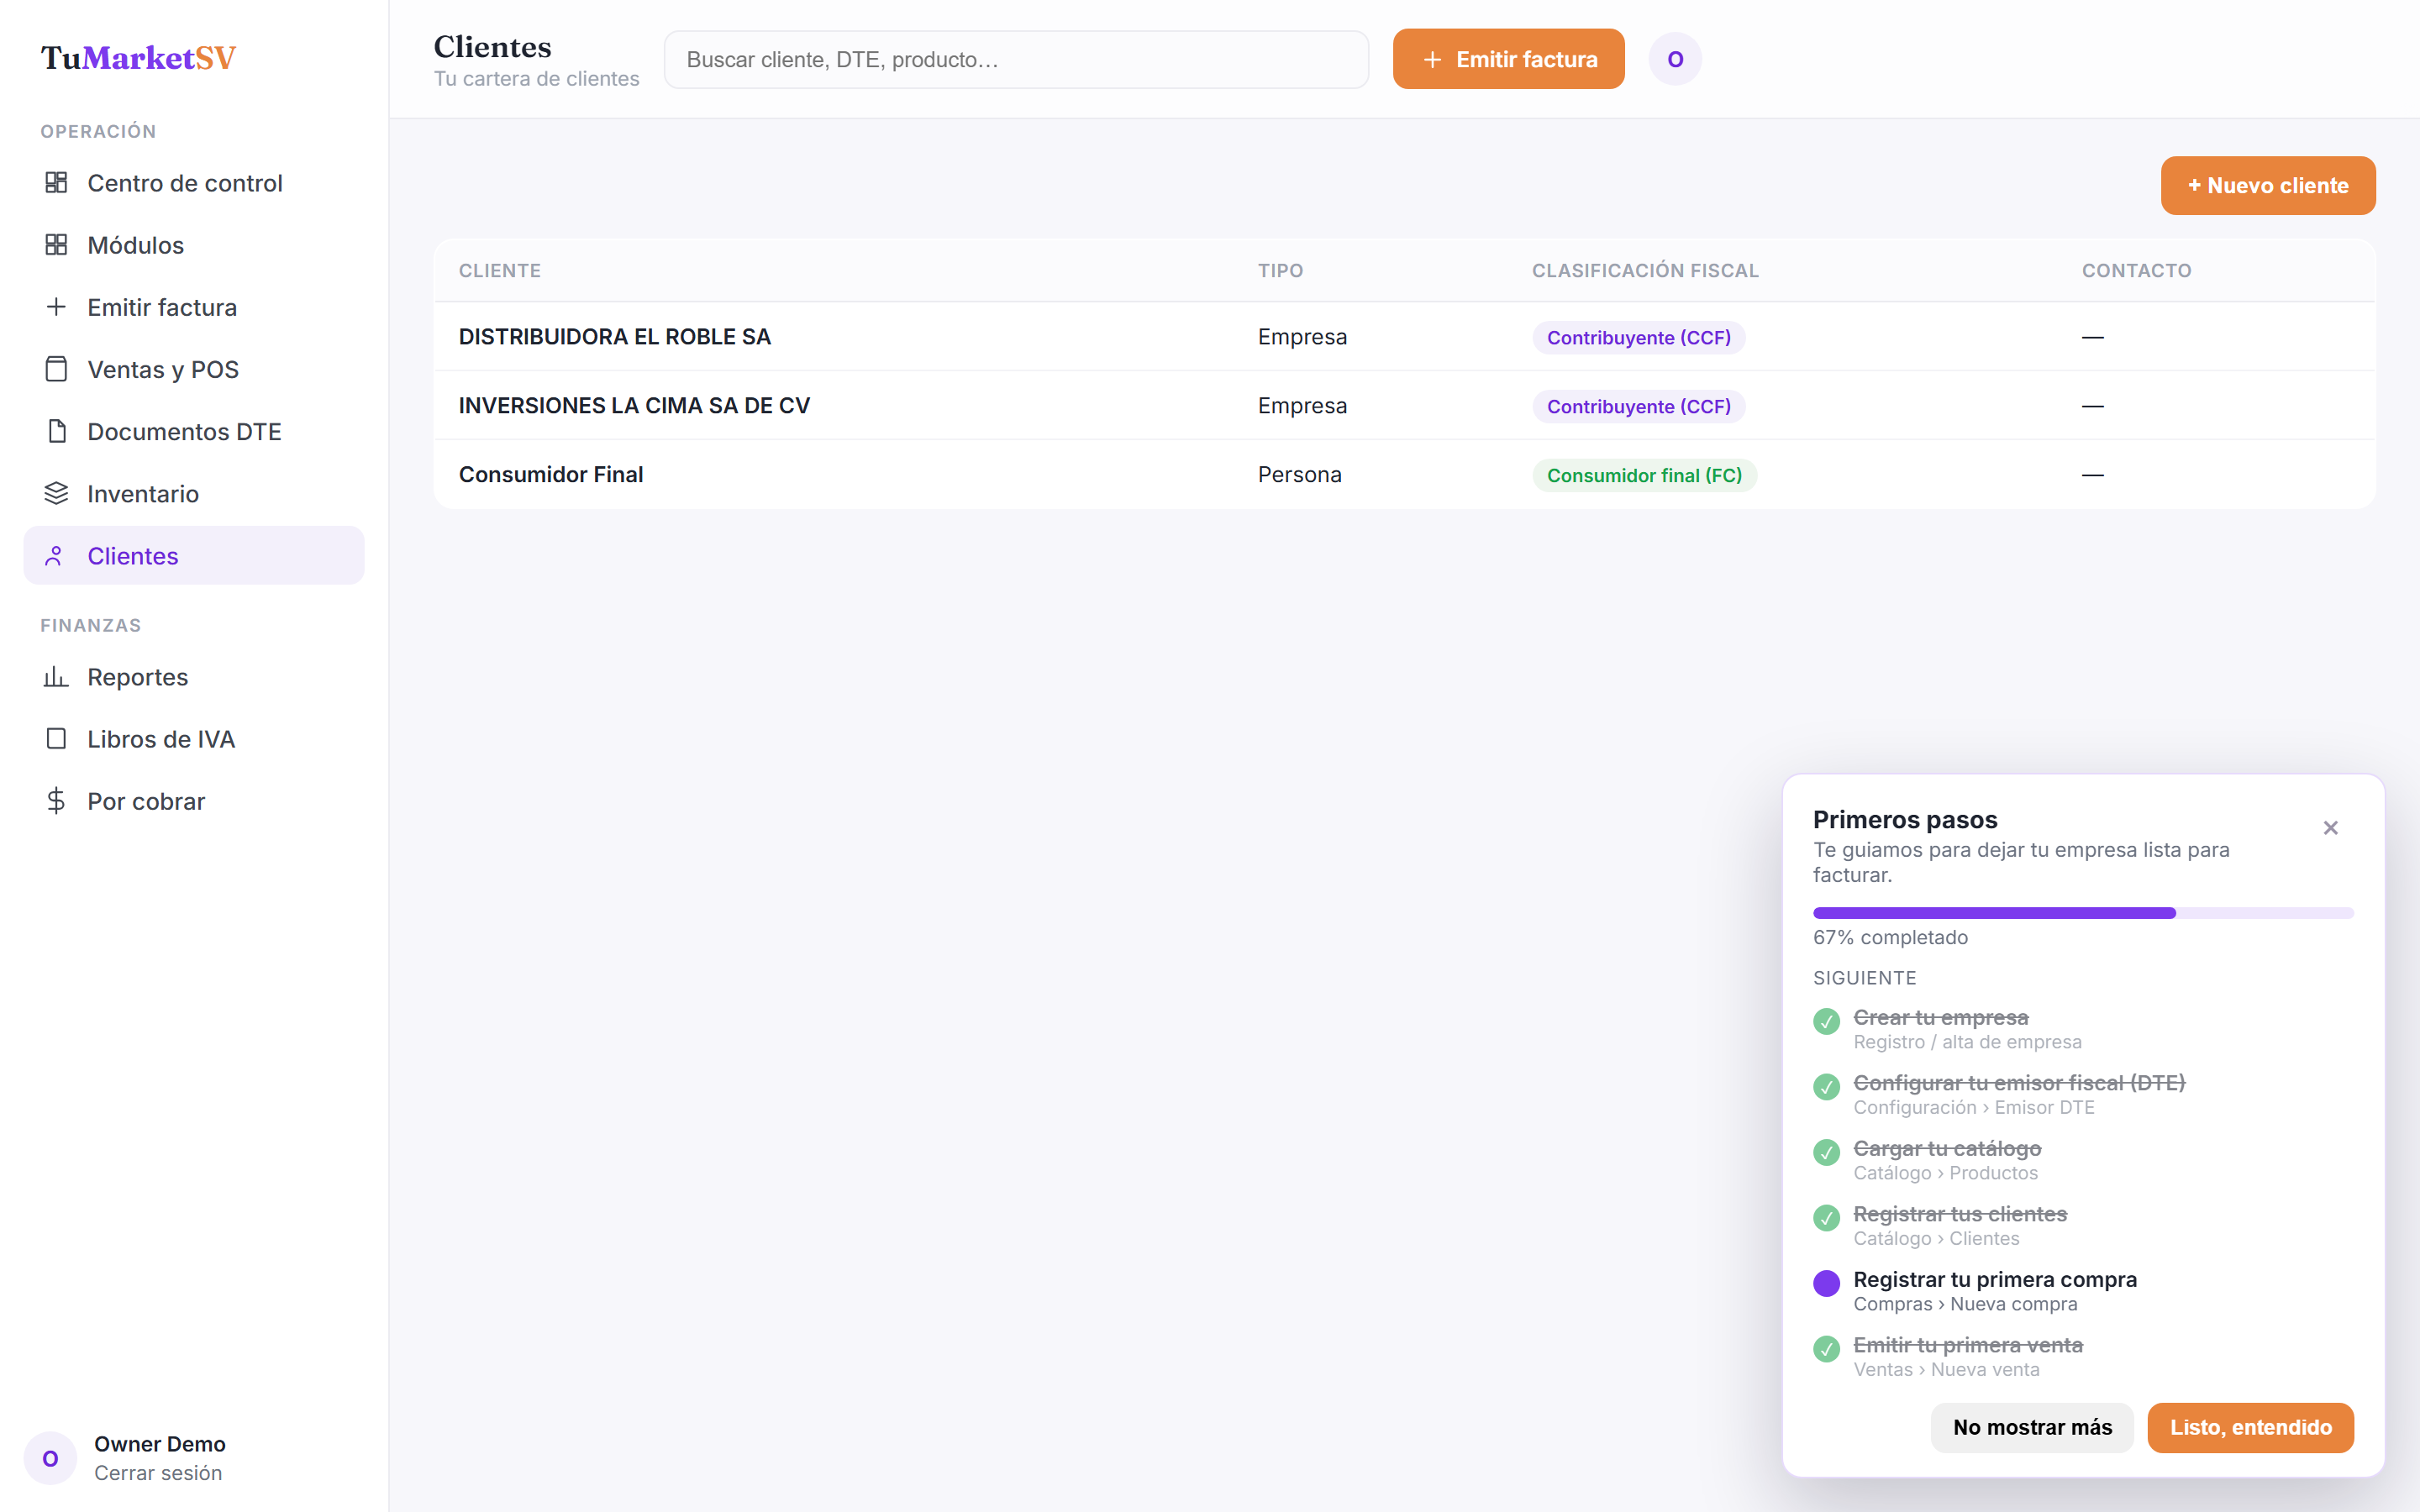Close the Primeros pasos panel
Viewport: 2420px width, 1512px height.
pyautogui.click(x=2330, y=828)
